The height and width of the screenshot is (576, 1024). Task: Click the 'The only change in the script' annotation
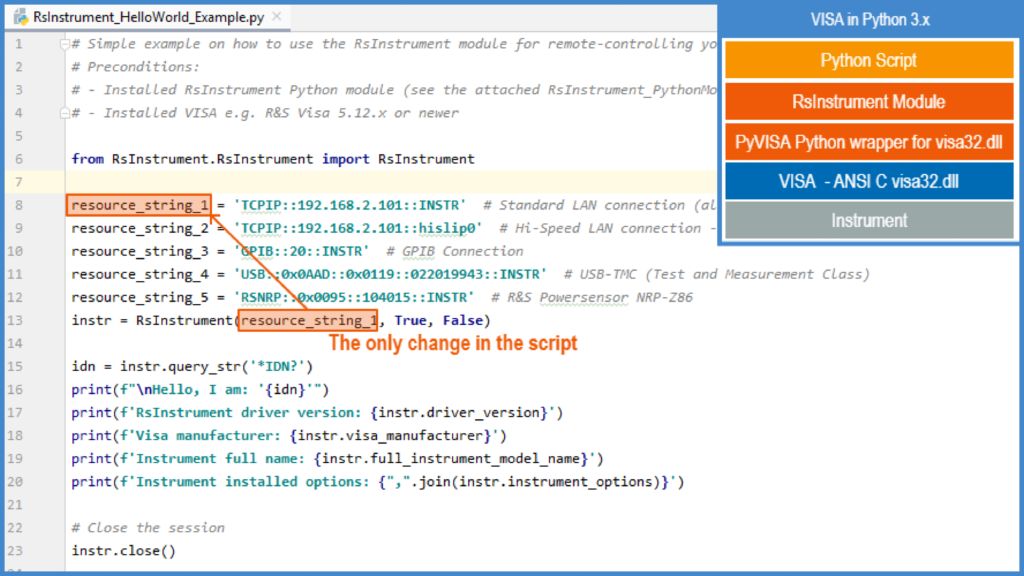[x=453, y=343]
